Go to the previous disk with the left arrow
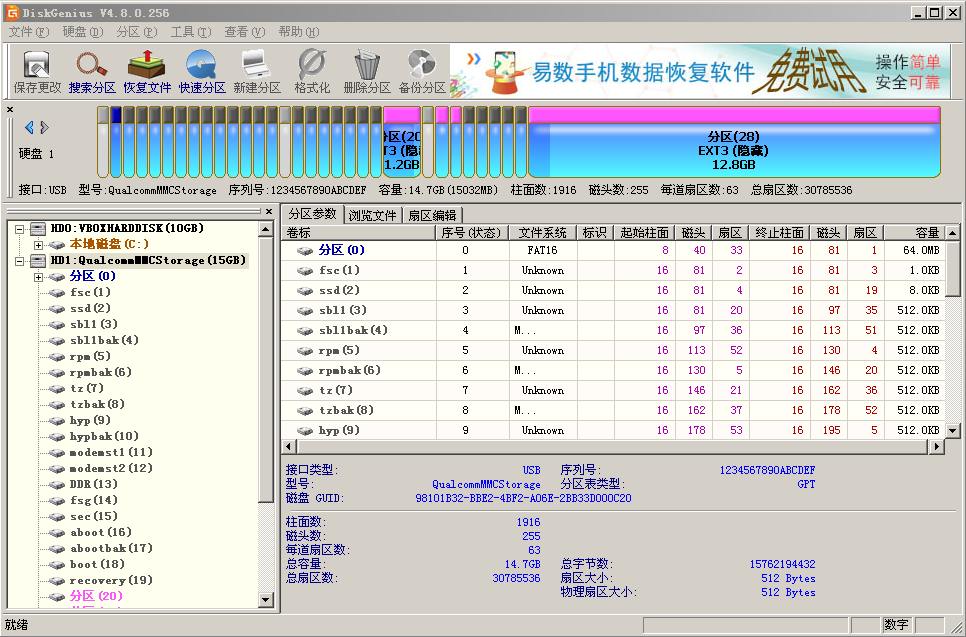The width and height of the screenshot is (966, 637). (x=29, y=127)
